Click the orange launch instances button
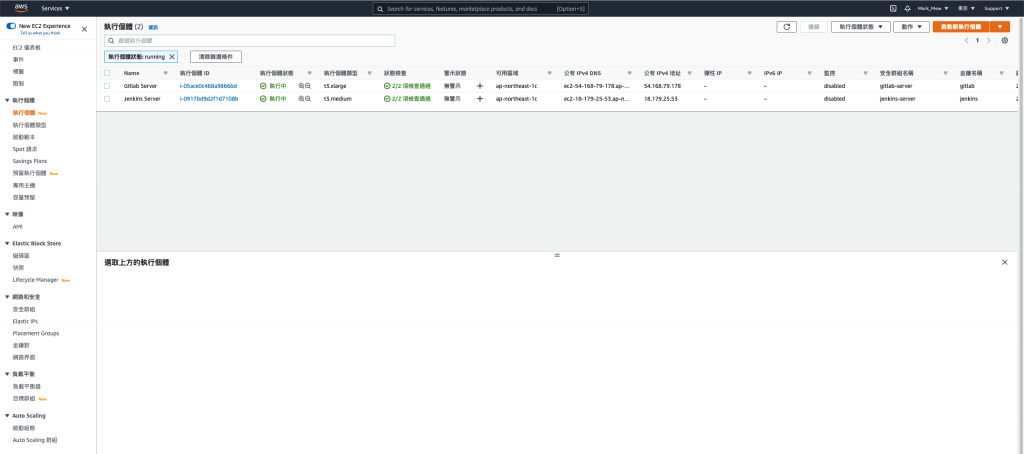 (x=961, y=27)
